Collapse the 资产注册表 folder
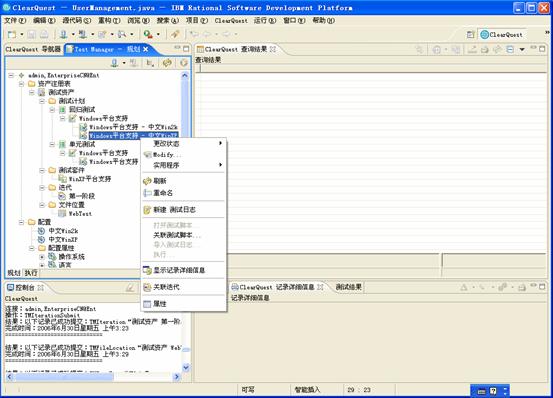The width and height of the screenshot is (553, 398). [22, 84]
